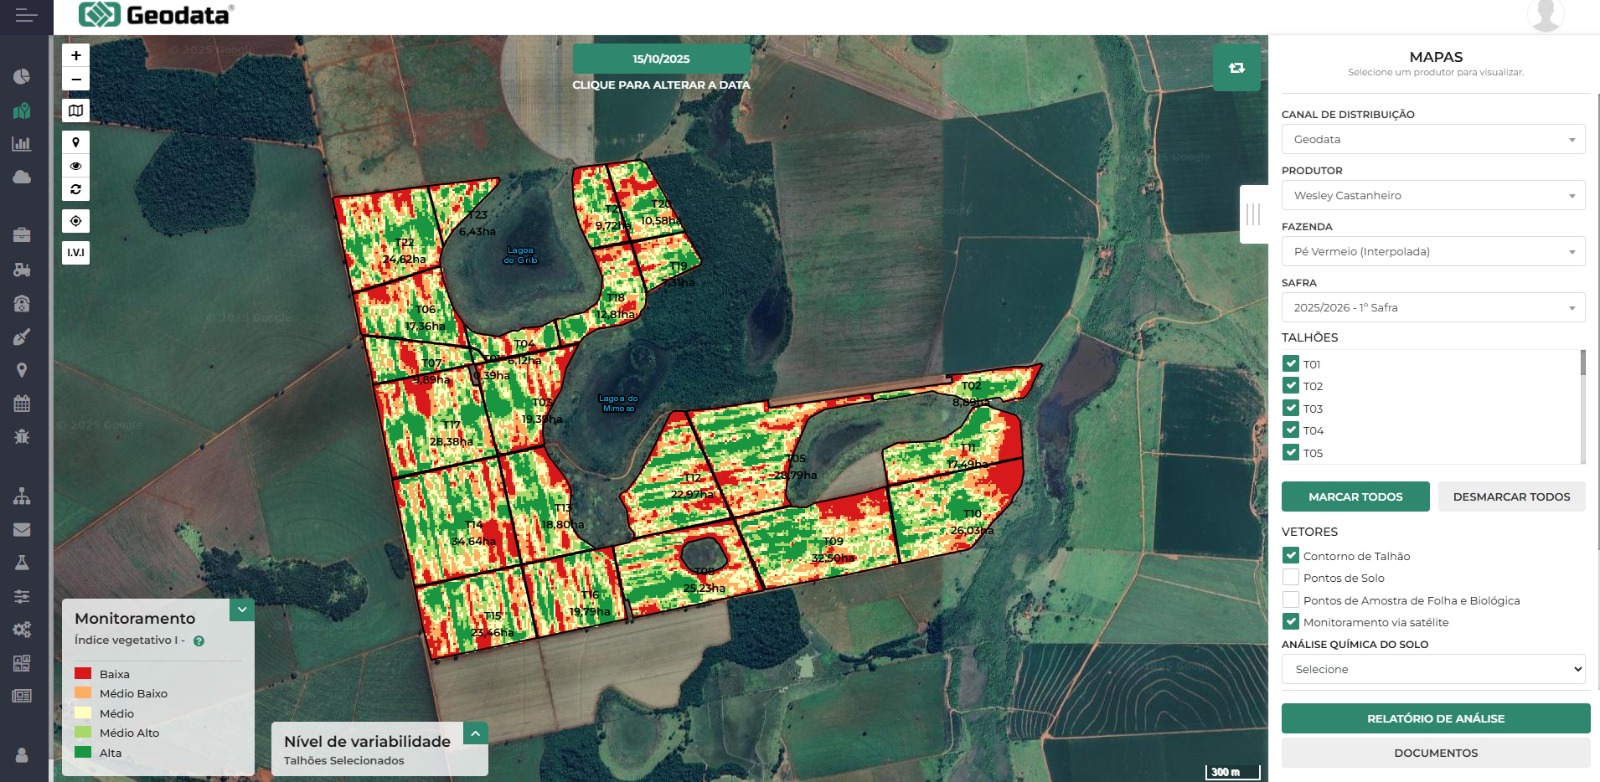
Task: Click the eye visibility icon on map toolbar
Action: coord(76,166)
